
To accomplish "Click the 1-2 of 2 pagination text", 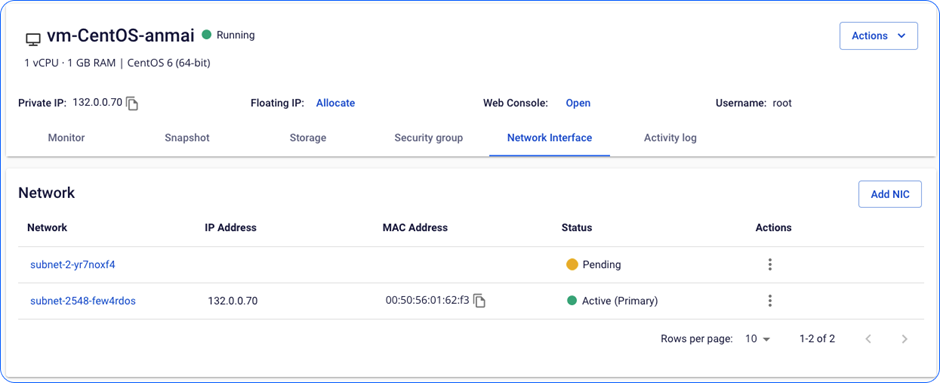I will [817, 339].
